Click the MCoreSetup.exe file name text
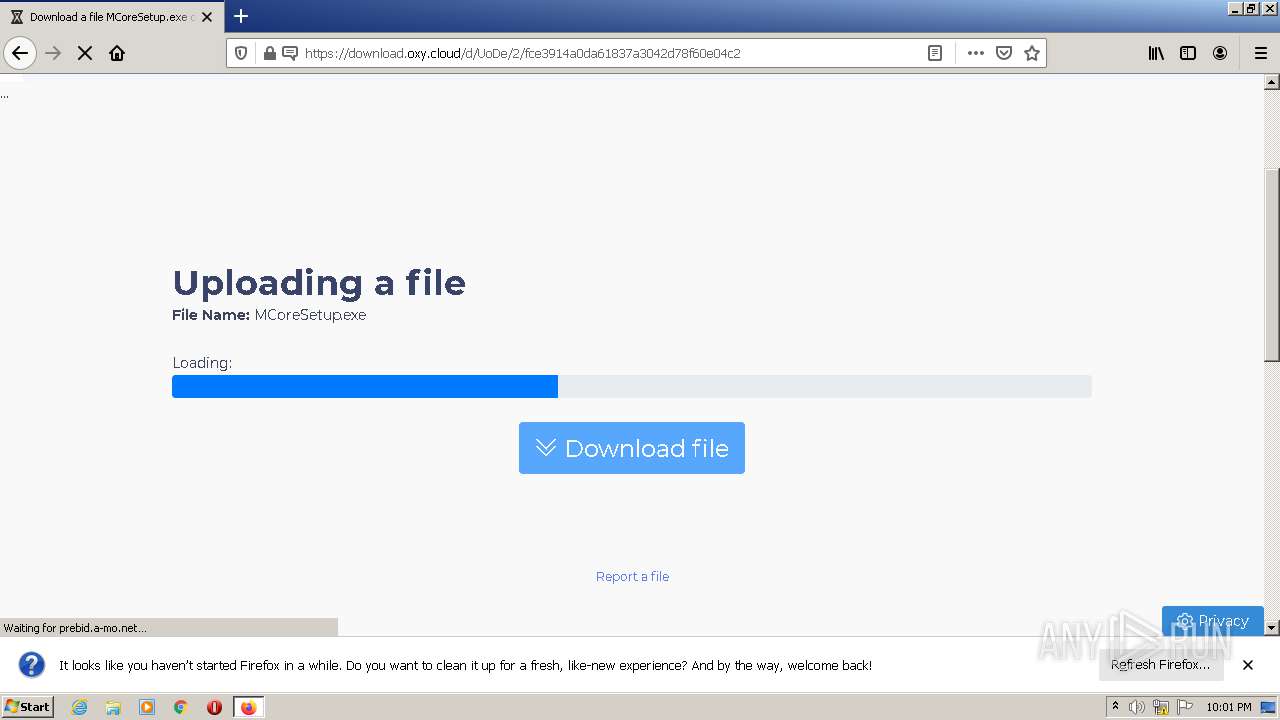 310,315
